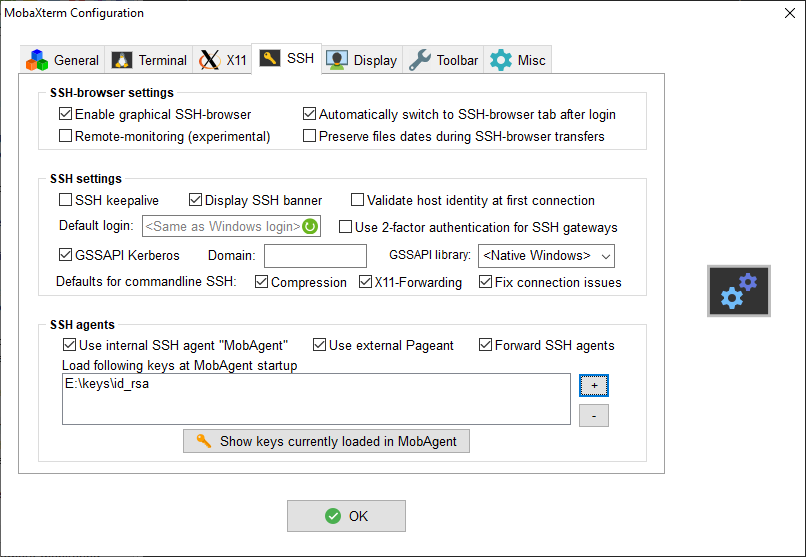Click the colored cubes General tab icon

(37, 60)
